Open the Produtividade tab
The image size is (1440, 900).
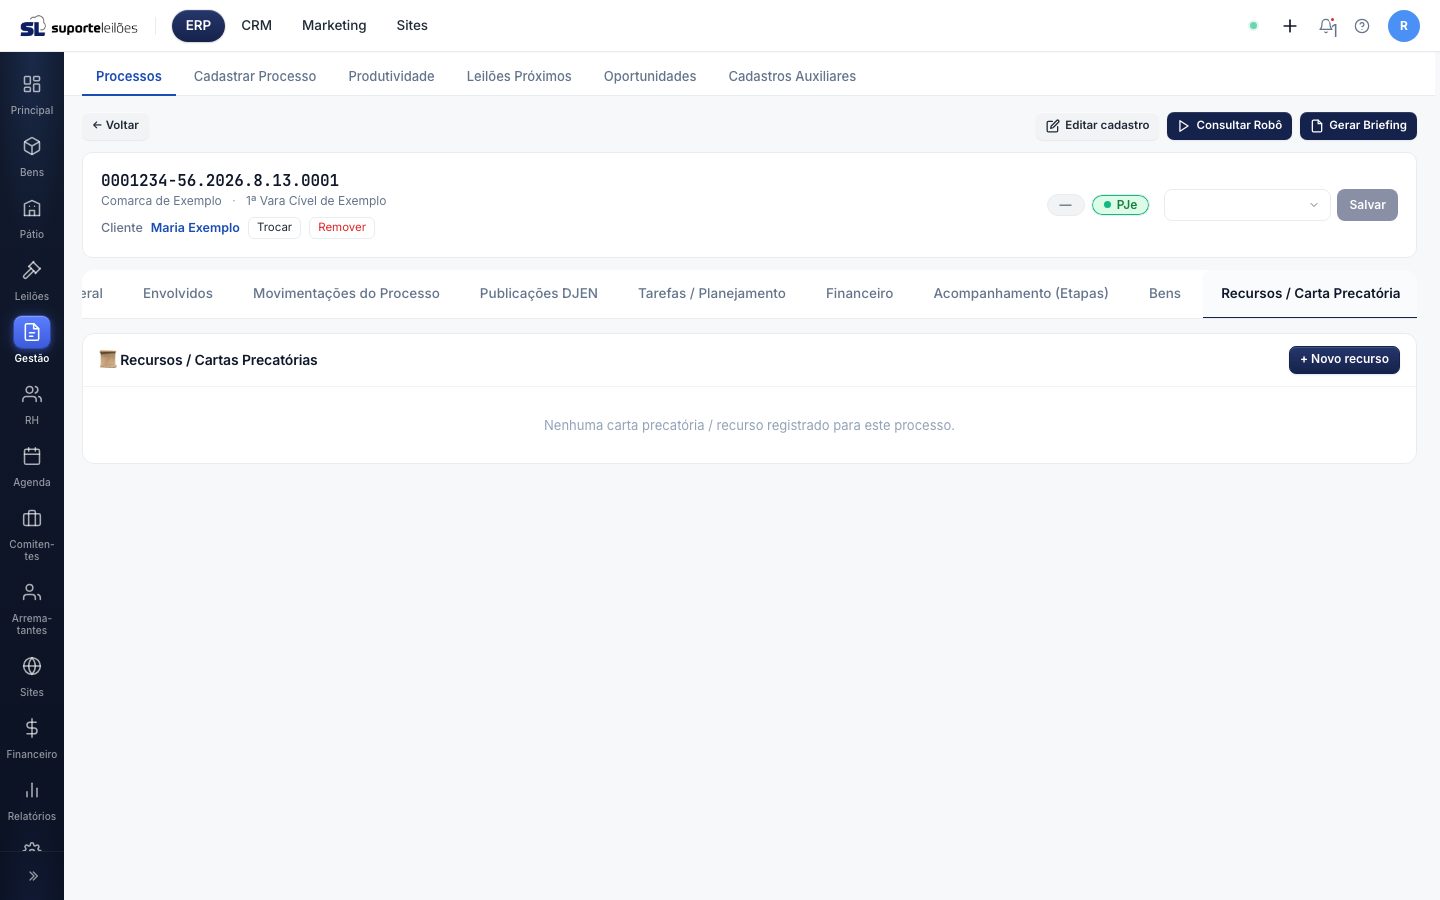click(391, 76)
